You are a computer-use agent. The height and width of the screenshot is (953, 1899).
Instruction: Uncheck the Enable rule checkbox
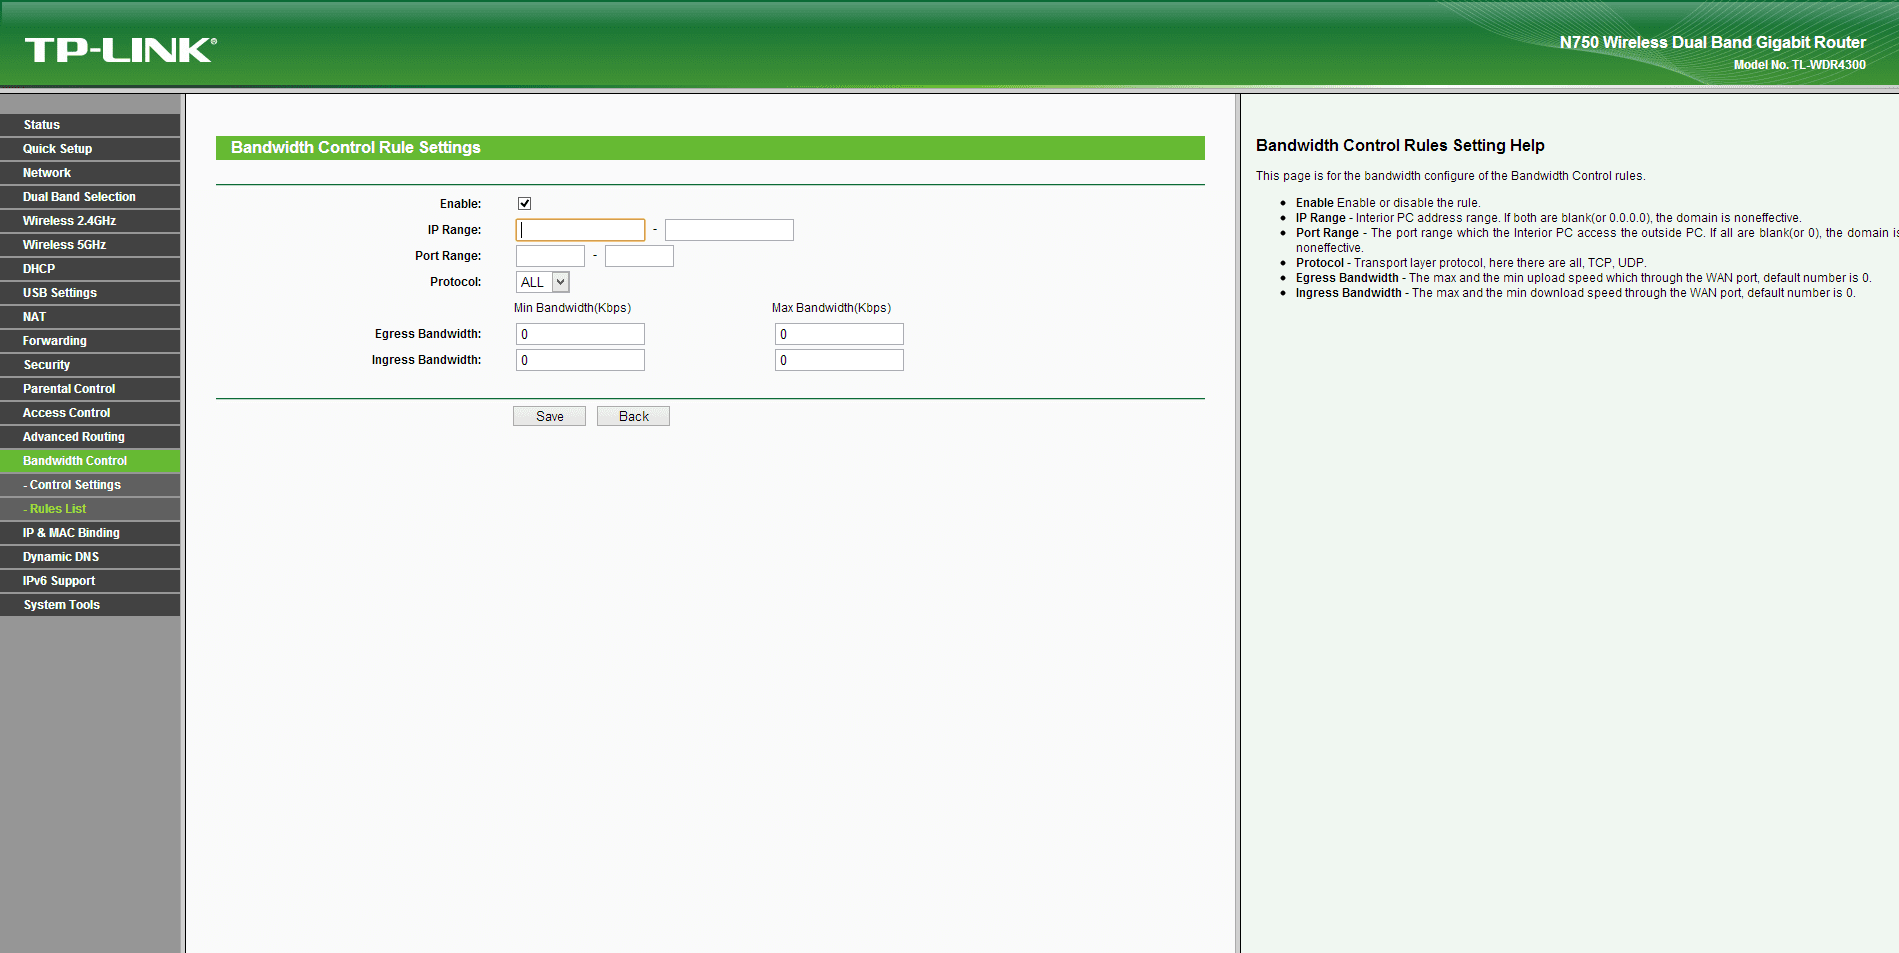(x=524, y=203)
